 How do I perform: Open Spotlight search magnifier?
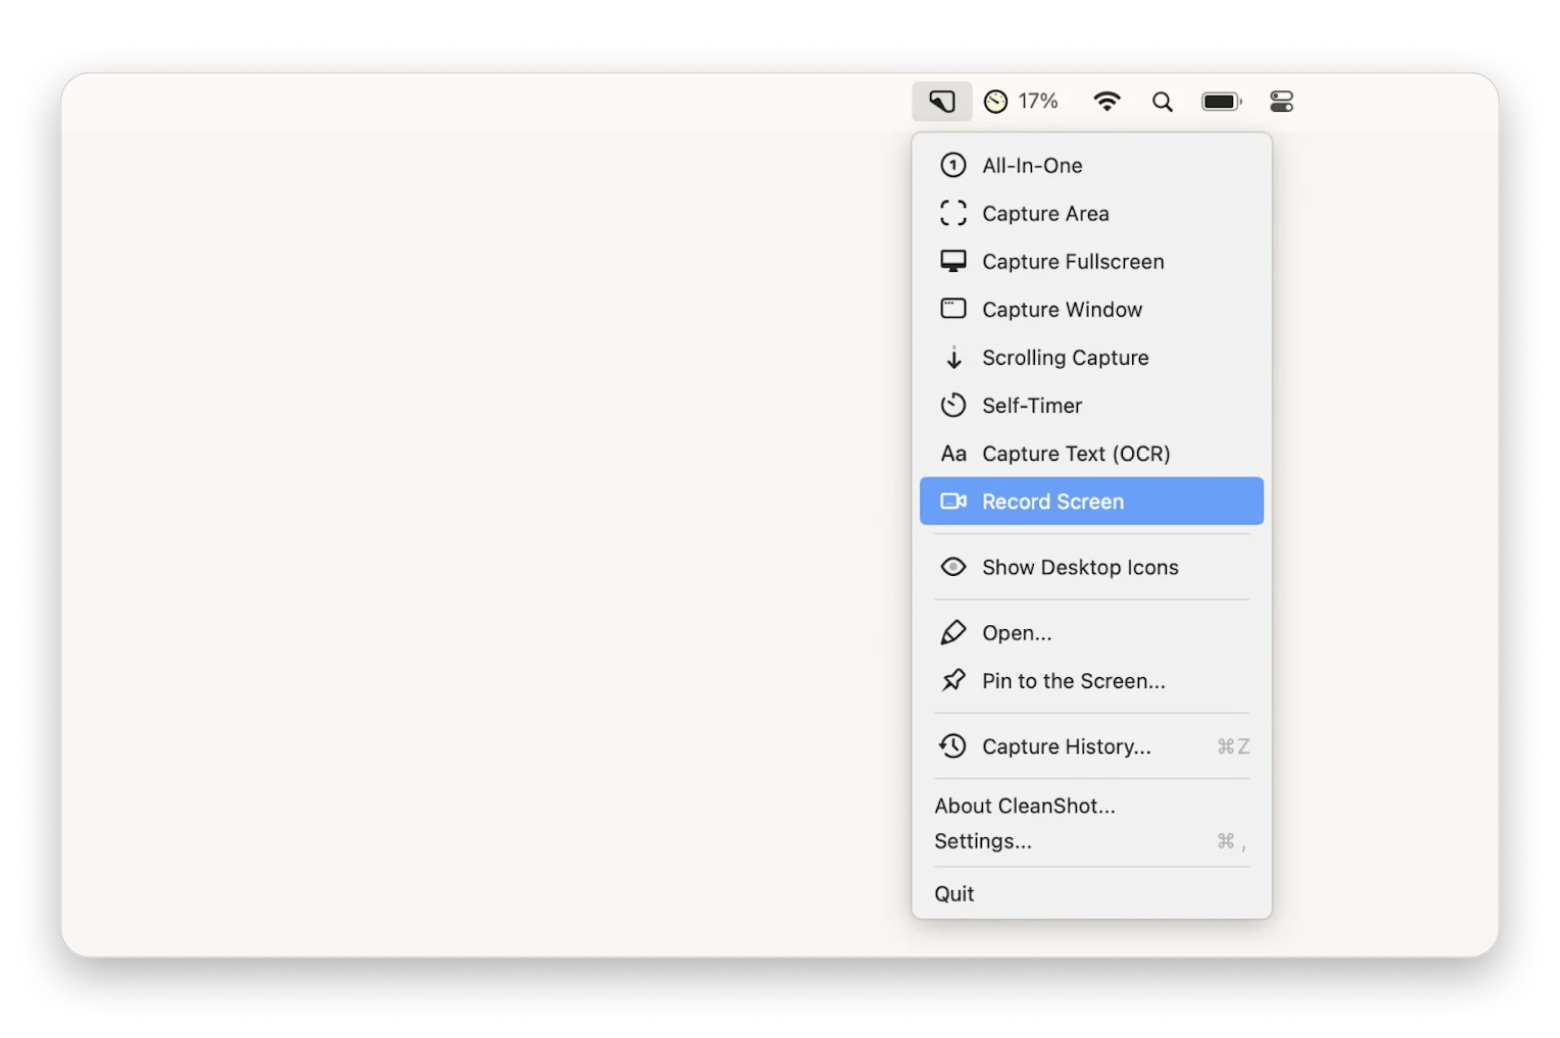(x=1162, y=101)
